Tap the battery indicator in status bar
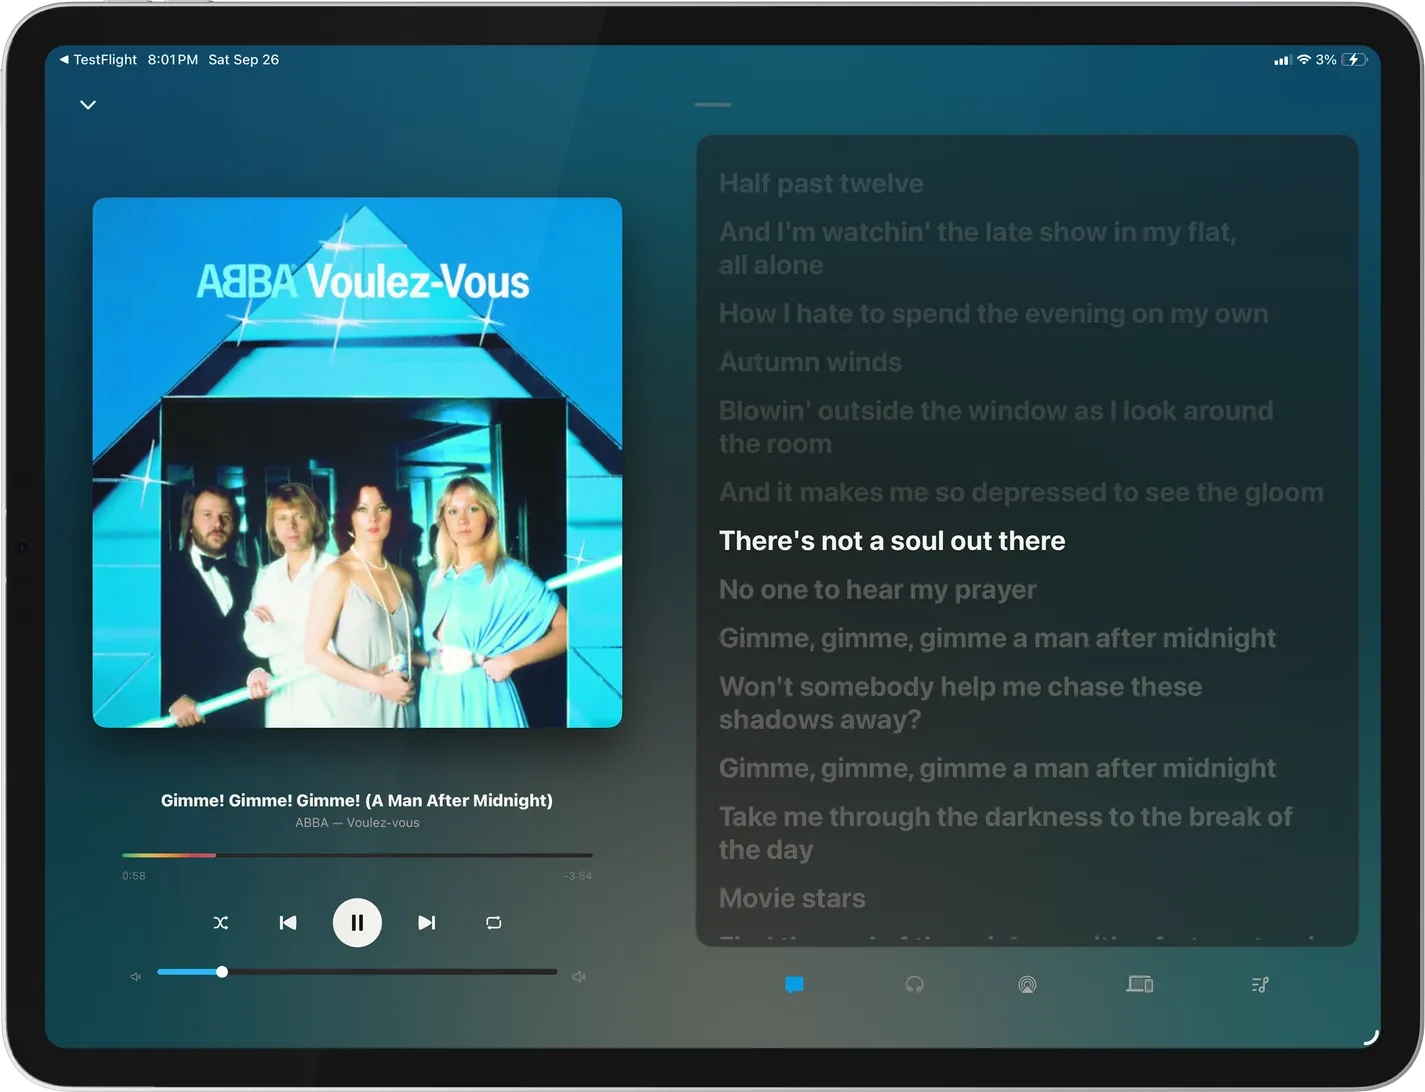Viewport: 1425px width, 1092px height. coord(1354,60)
